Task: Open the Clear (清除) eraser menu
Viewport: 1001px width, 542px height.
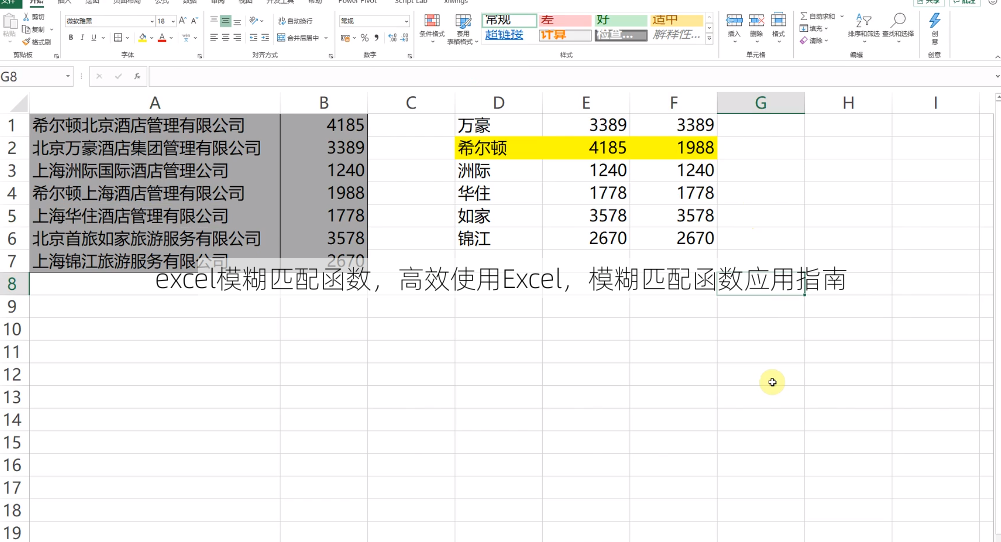Action: tap(813, 40)
